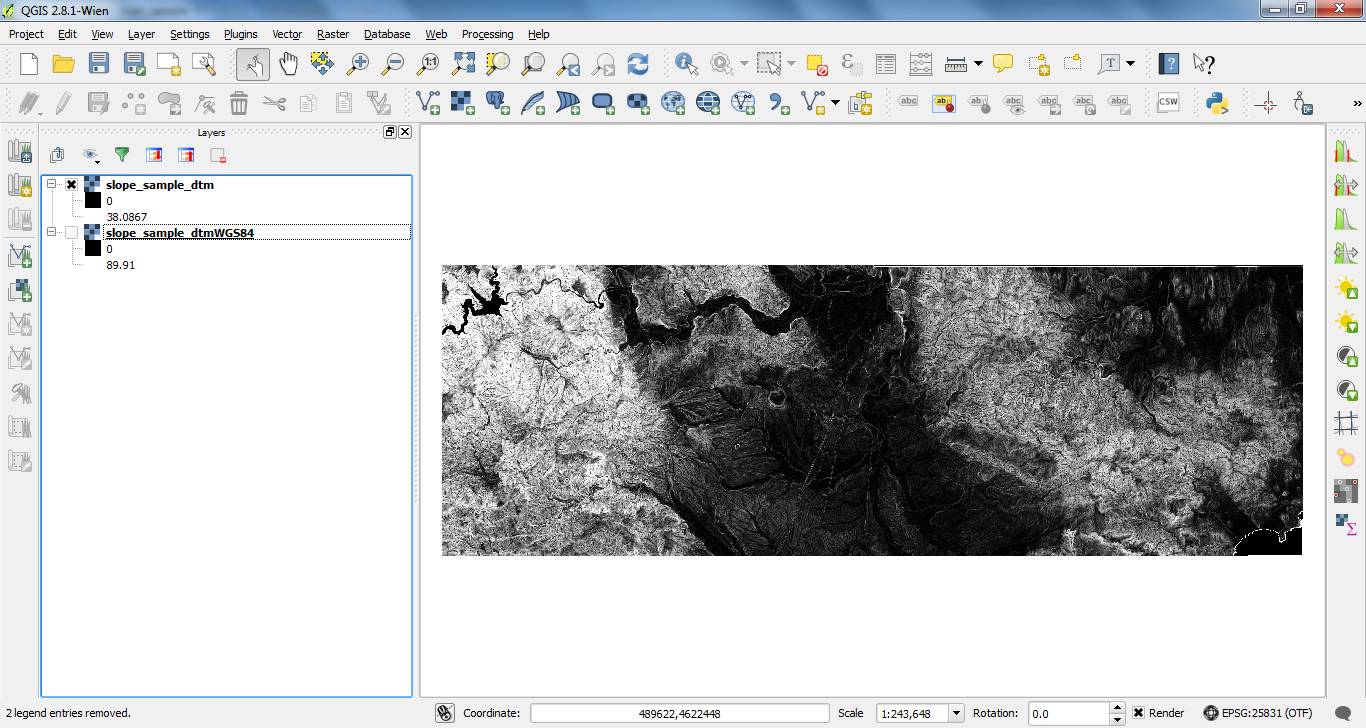Click the Add Vector Layer icon
Screen dimensions: 1366x728
[x=428, y=102]
